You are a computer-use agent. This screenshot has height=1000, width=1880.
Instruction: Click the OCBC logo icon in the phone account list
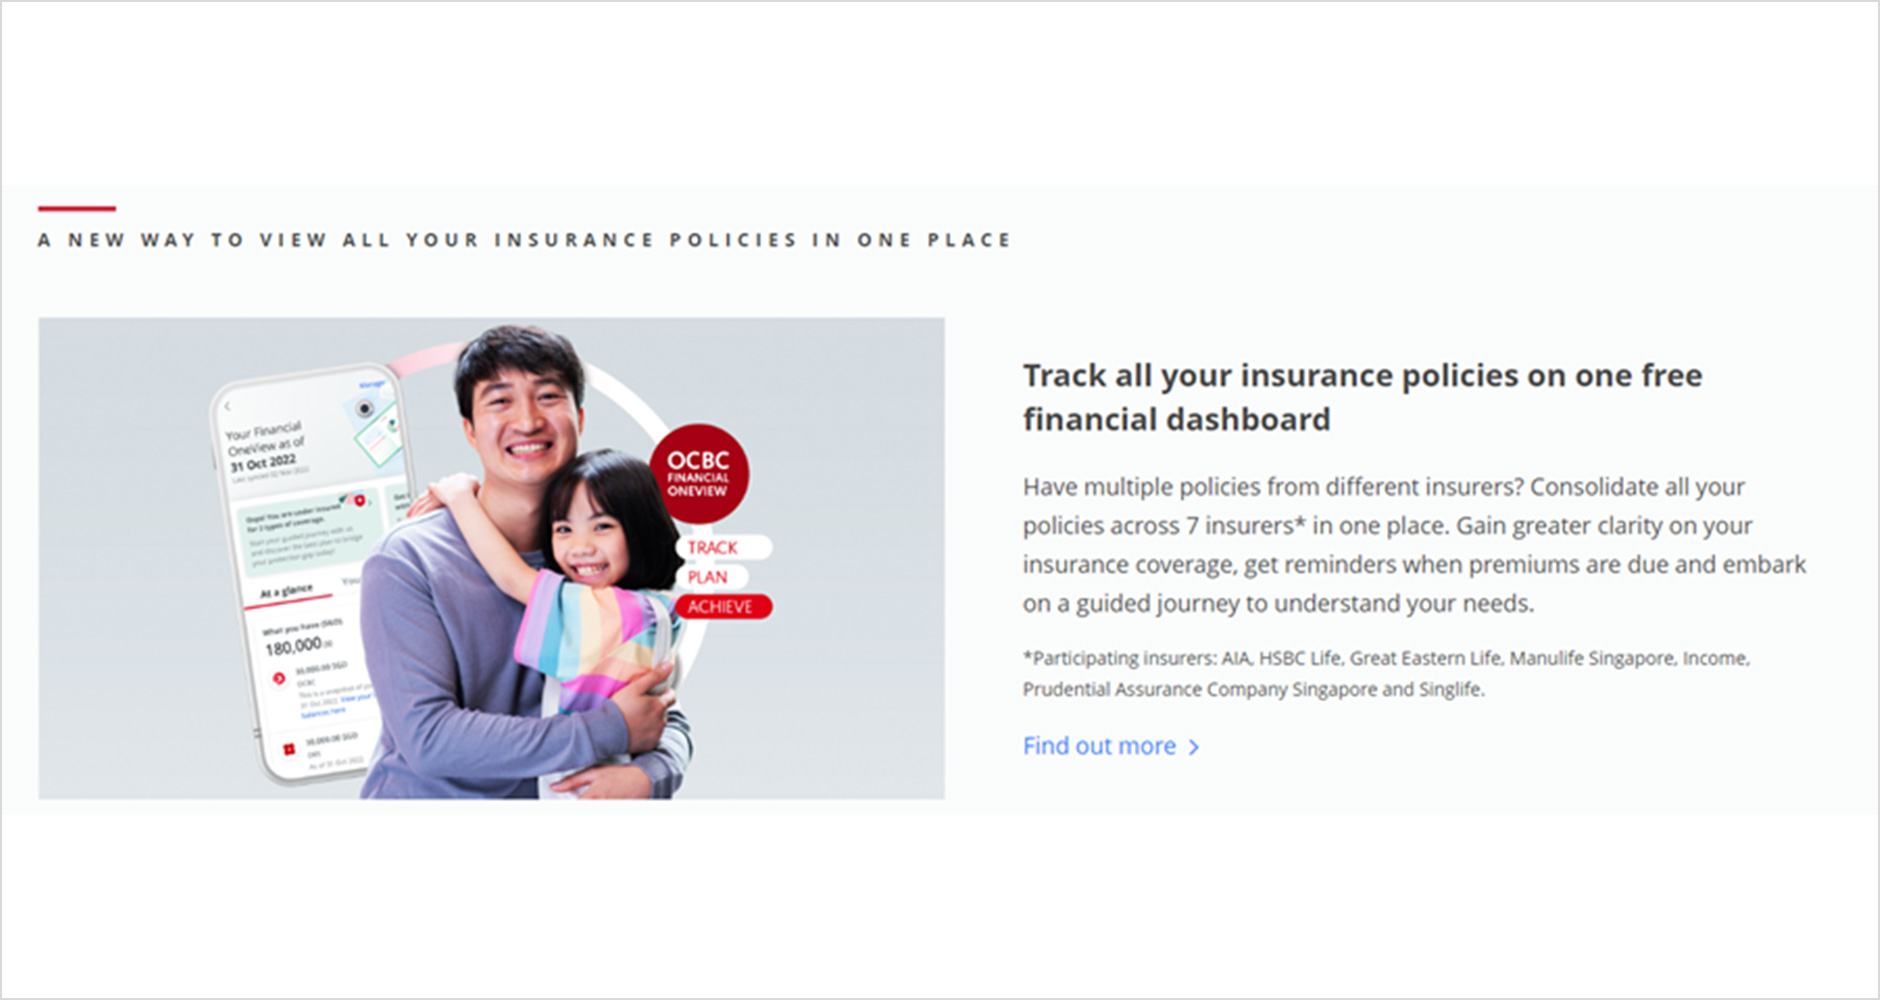tap(278, 678)
